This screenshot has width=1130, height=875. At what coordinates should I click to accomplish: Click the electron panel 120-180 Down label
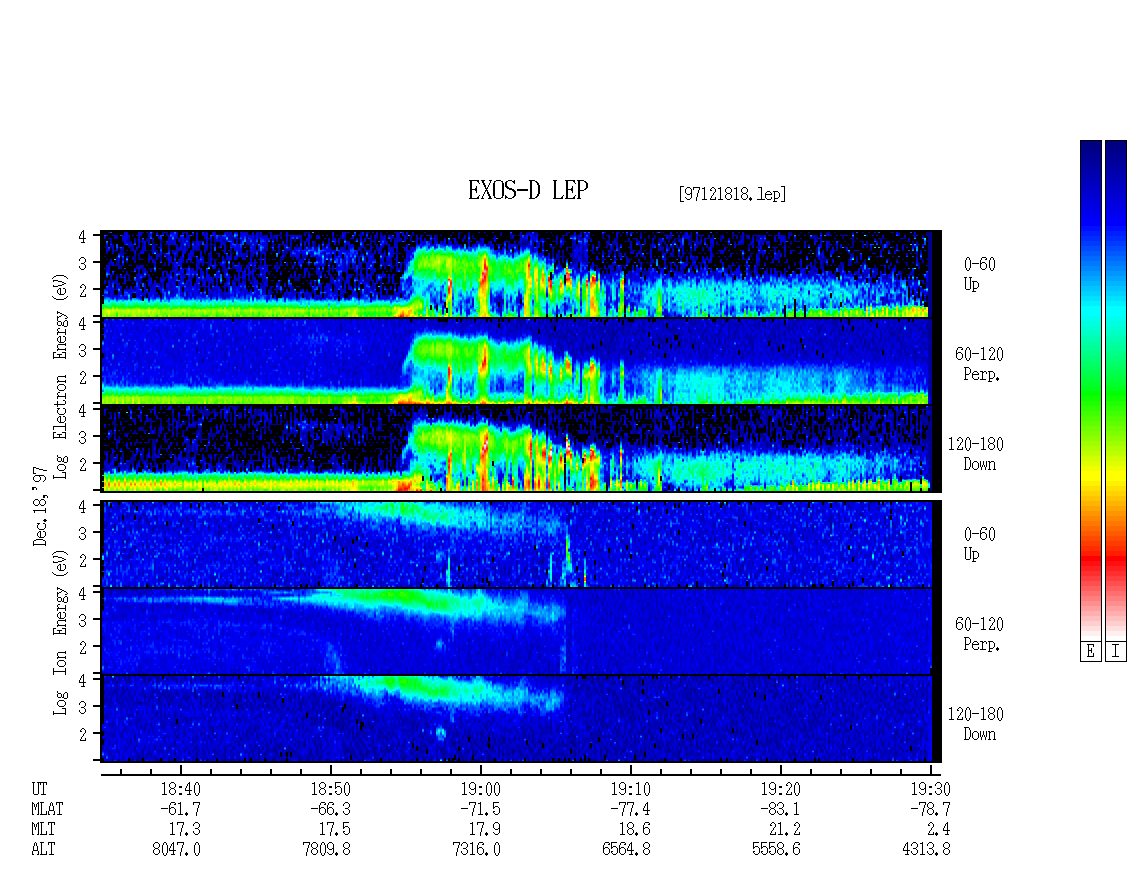976,454
